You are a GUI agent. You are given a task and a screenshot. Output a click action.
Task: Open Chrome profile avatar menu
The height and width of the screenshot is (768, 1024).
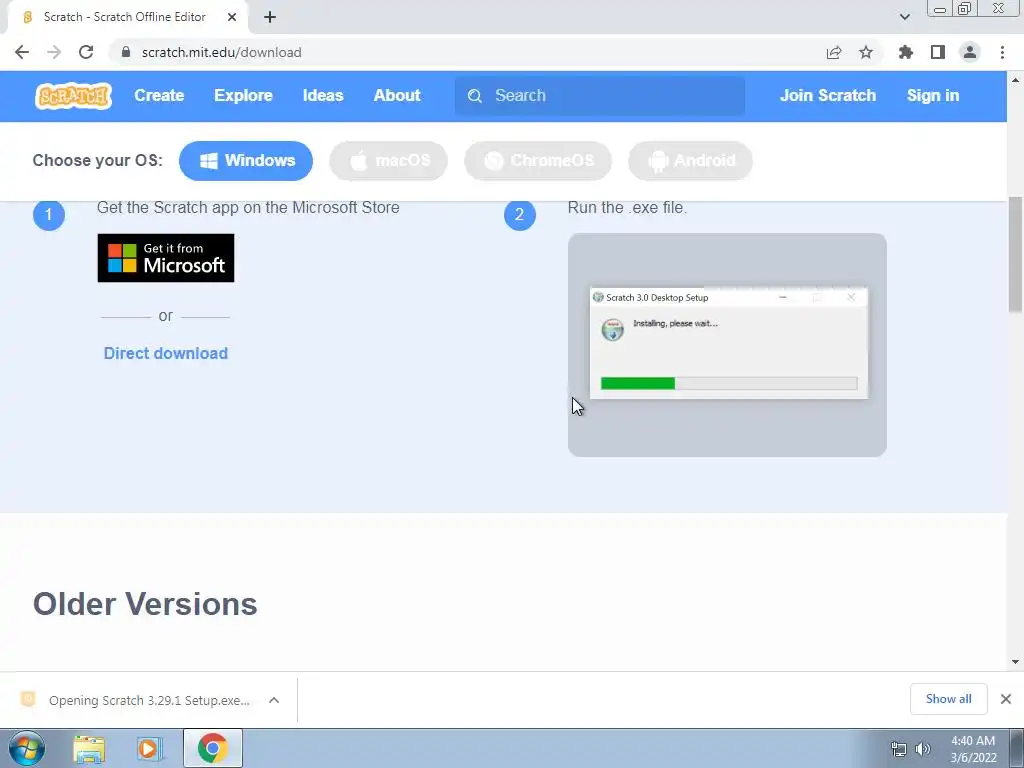[970, 52]
